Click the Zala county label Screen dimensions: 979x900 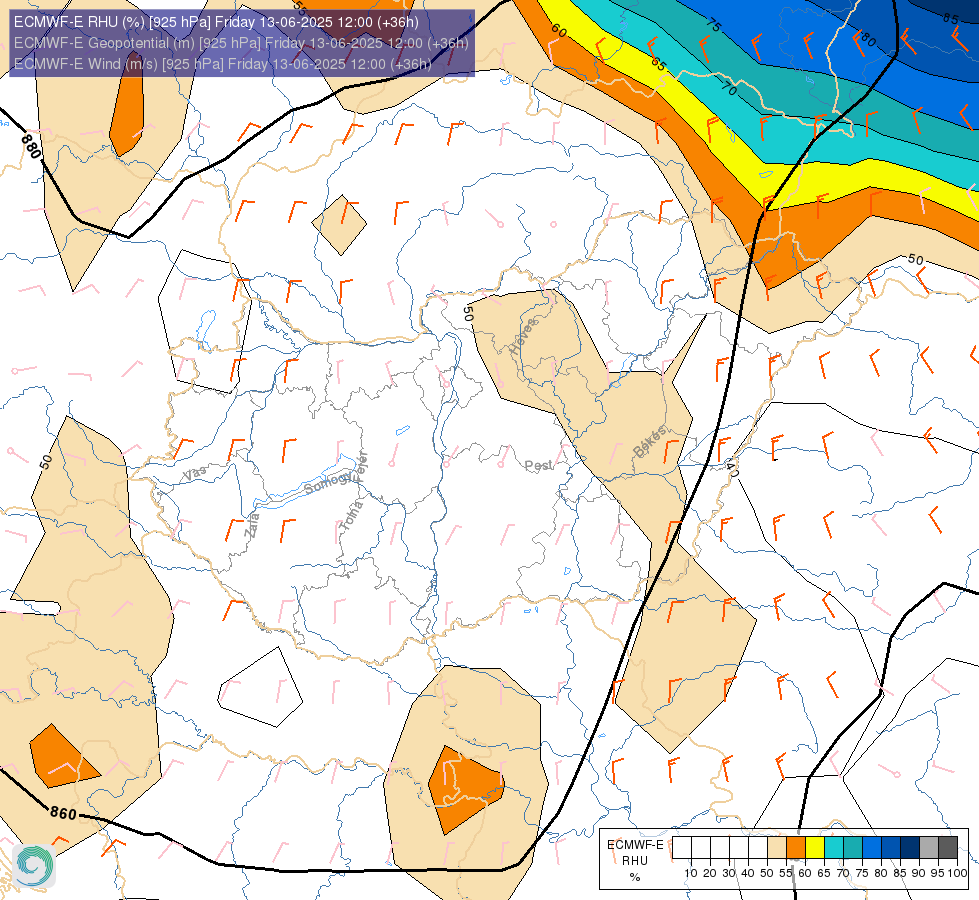tap(252, 525)
